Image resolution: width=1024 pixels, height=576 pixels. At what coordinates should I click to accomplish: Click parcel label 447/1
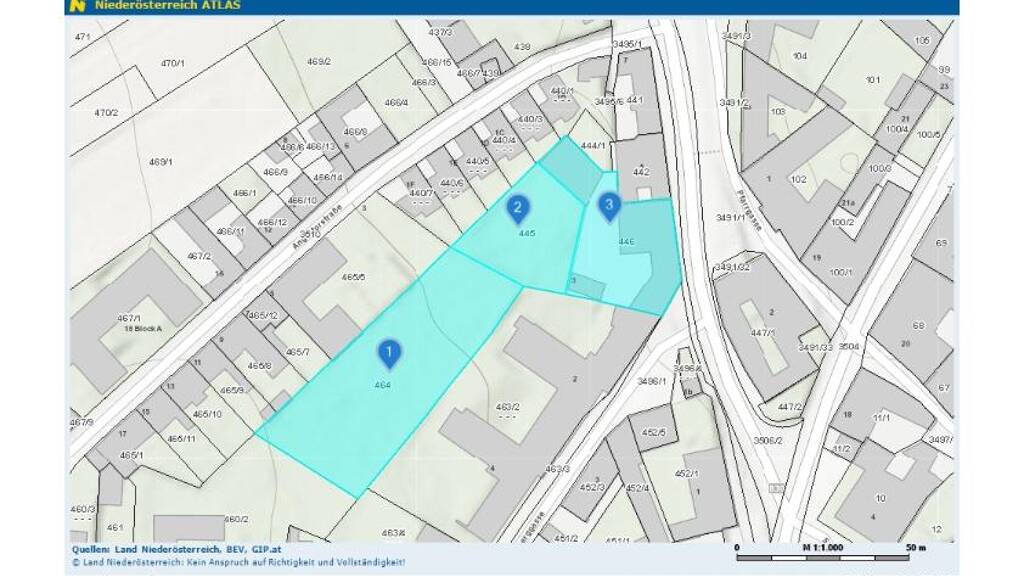(x=764, y=332)
